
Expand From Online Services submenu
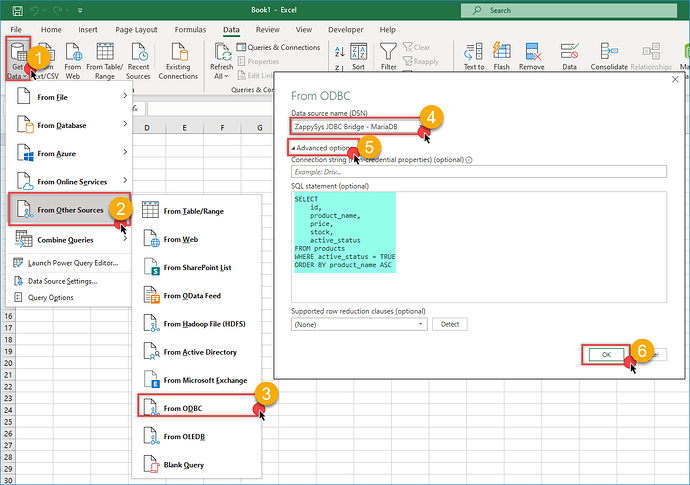point(70,181)
